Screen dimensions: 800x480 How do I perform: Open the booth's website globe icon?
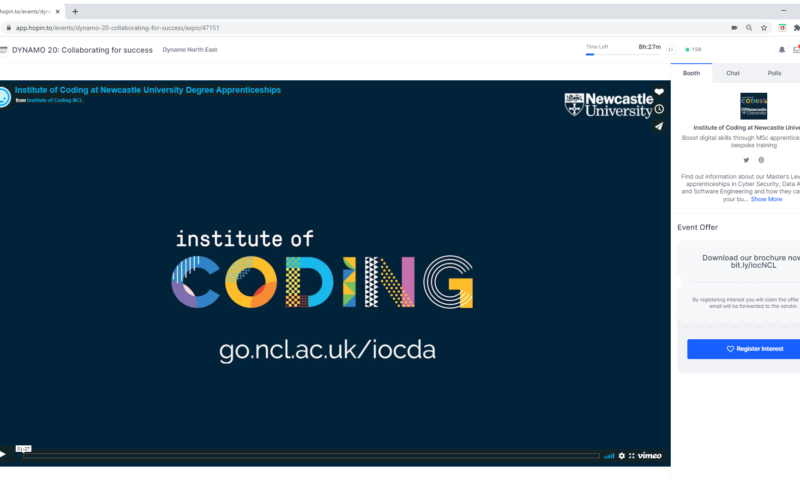click(x=761, y=160)
